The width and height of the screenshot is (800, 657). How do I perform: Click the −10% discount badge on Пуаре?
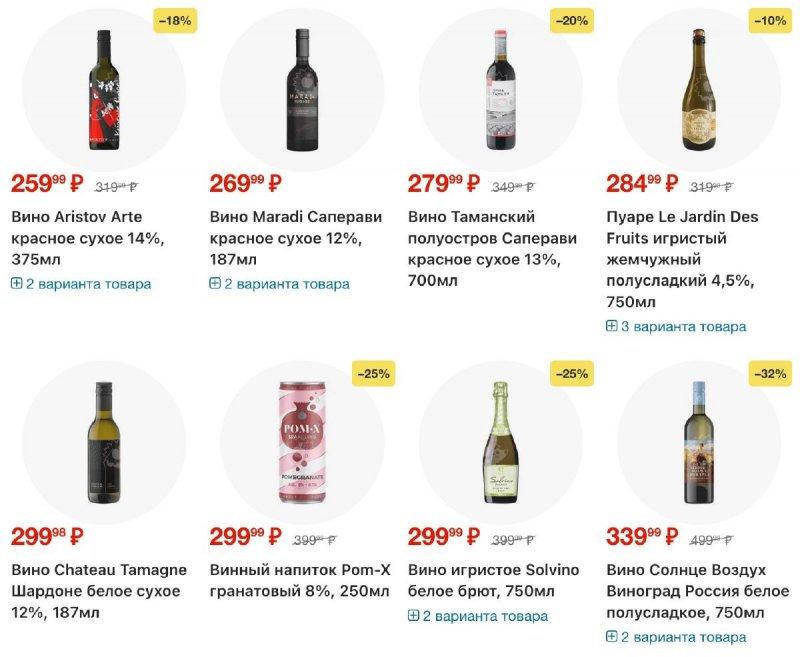pos(770,19)
